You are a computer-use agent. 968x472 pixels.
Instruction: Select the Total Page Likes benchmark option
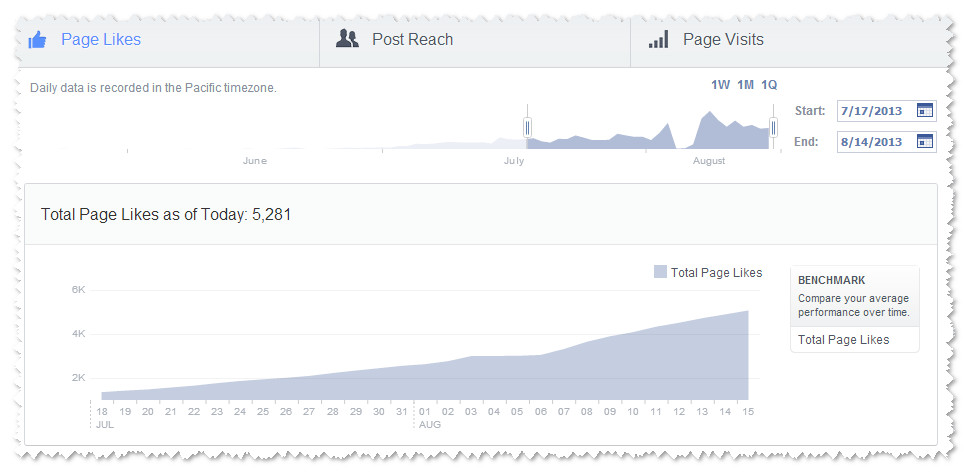(x=854, y=339)
